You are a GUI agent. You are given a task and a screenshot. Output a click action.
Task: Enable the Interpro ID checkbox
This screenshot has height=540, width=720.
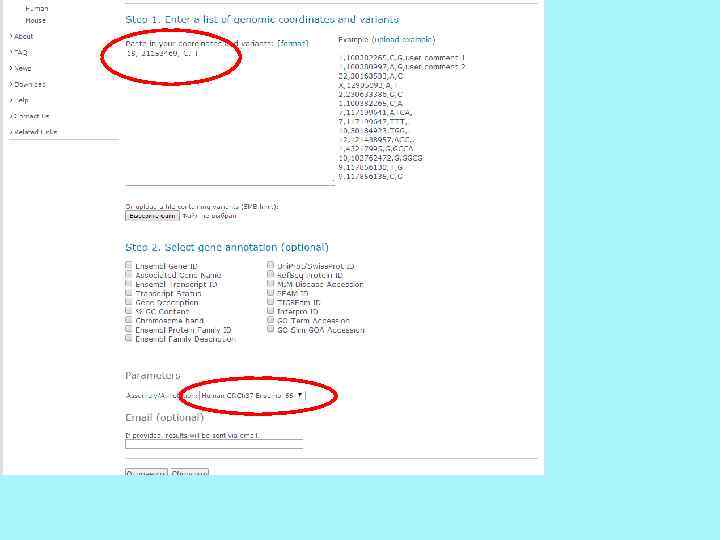(270, 311)
